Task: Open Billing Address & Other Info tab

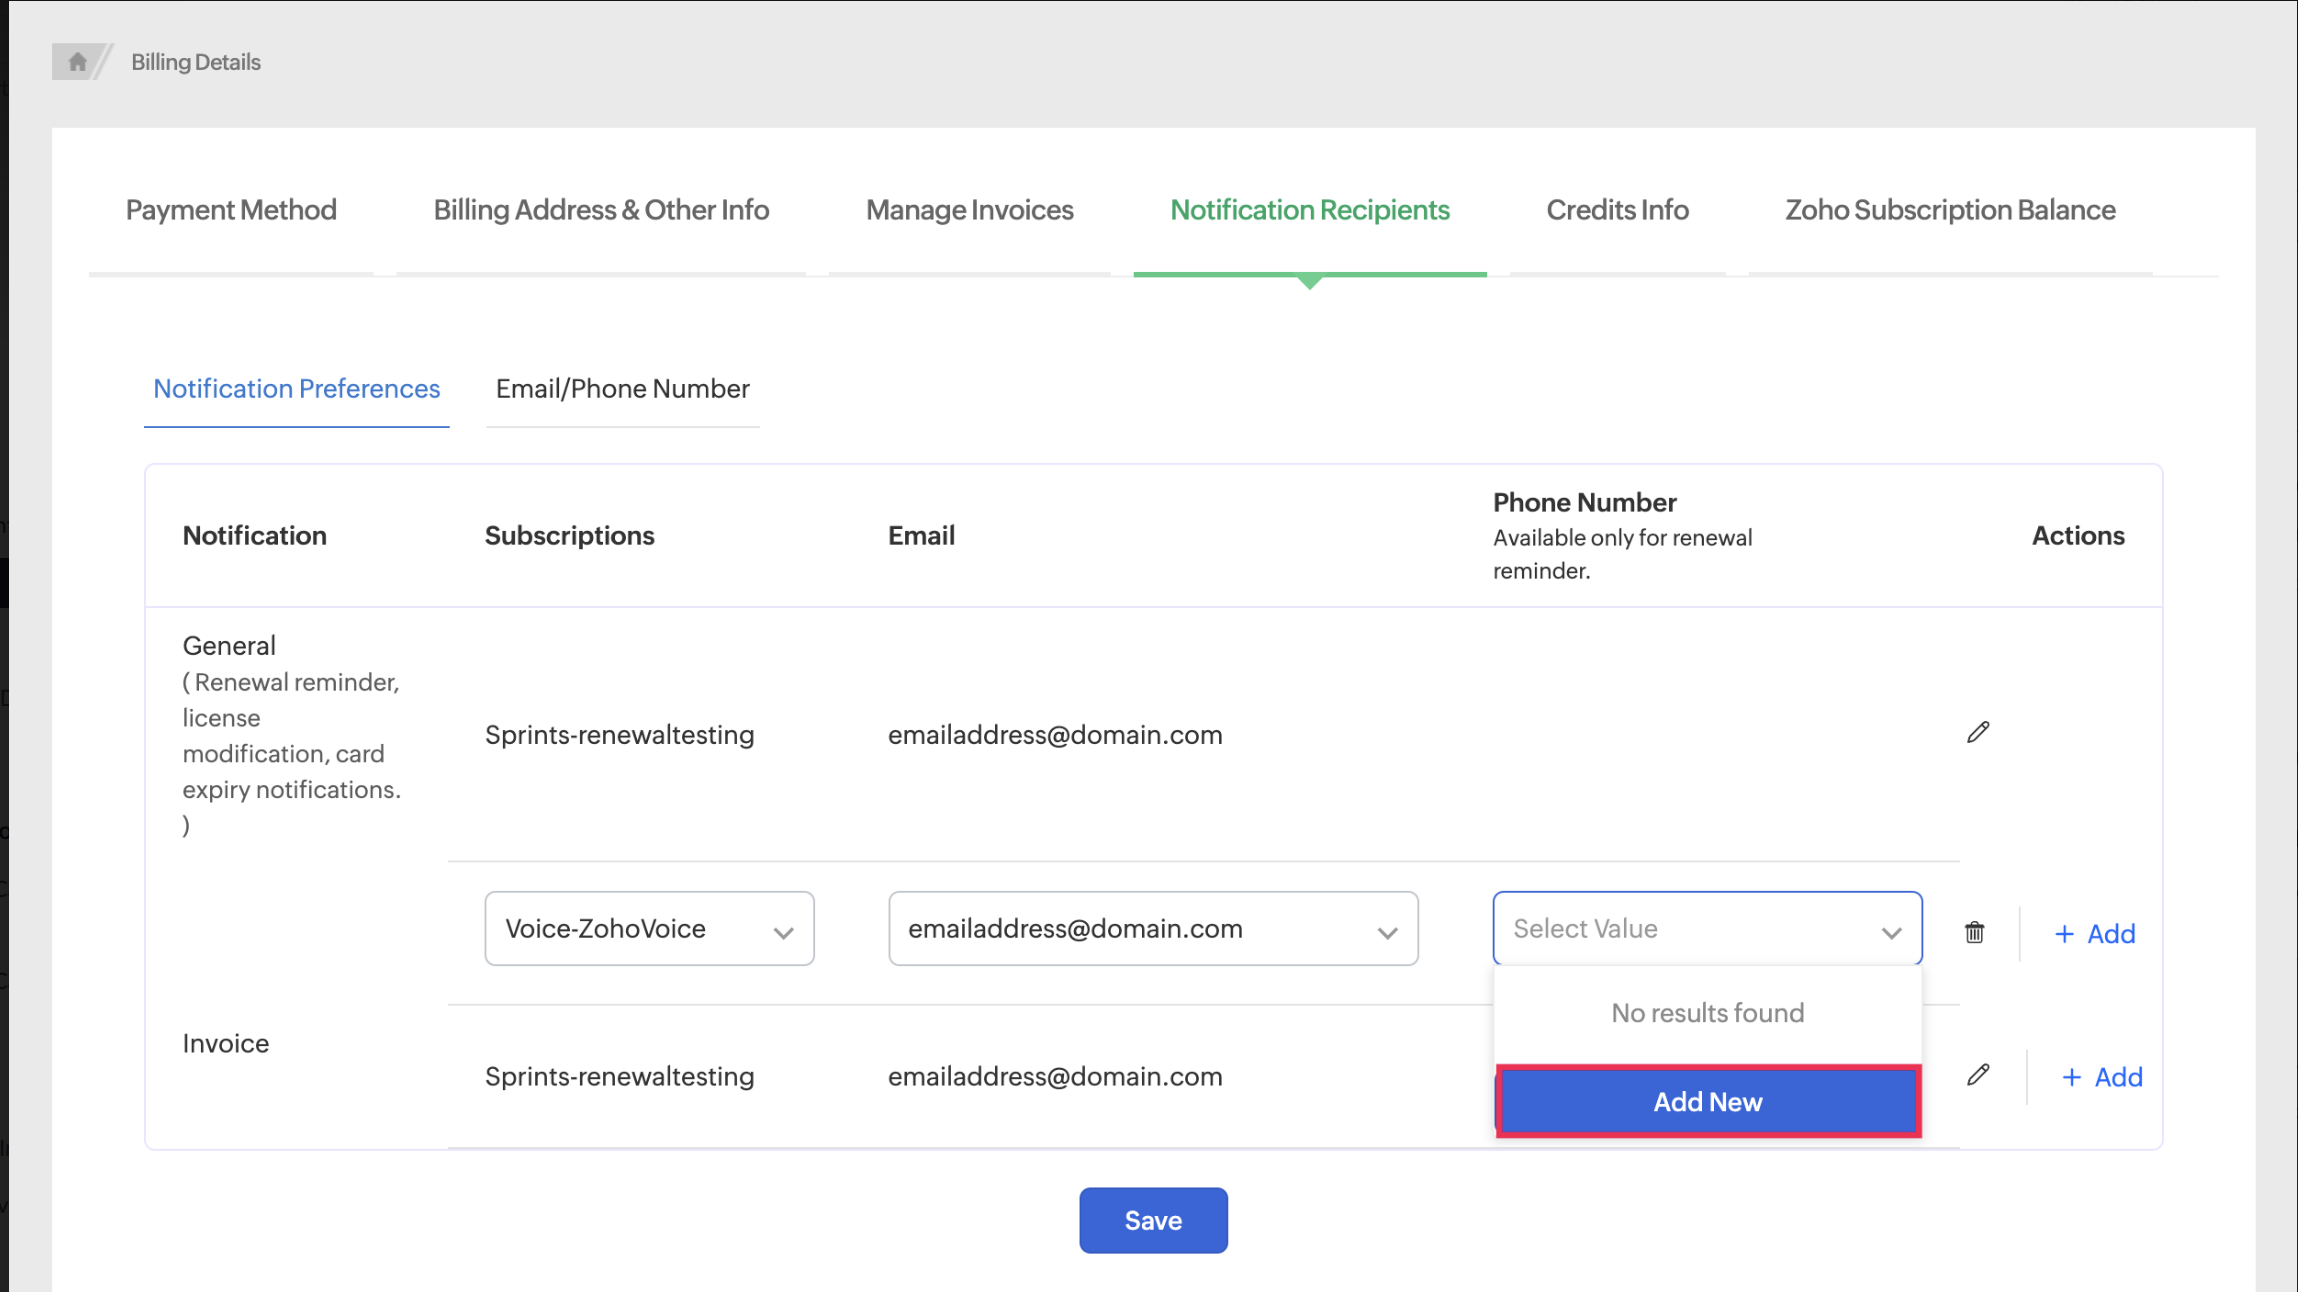Action: (601, 210)
